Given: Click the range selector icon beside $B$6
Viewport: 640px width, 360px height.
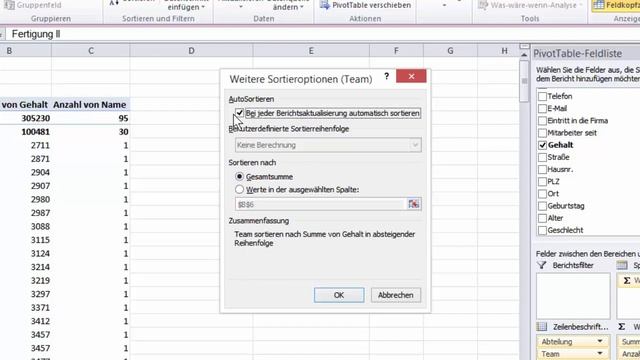Looking at the screenshot, I should click(413, 204).
